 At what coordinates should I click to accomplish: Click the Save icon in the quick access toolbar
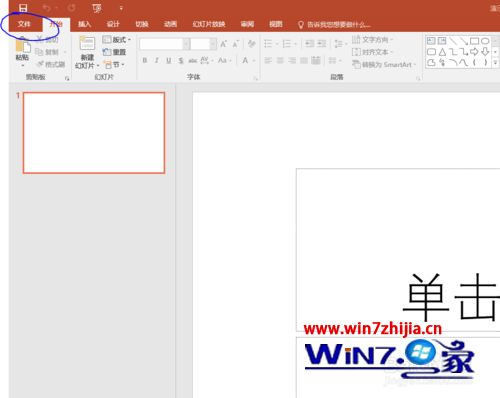(23, 7)
